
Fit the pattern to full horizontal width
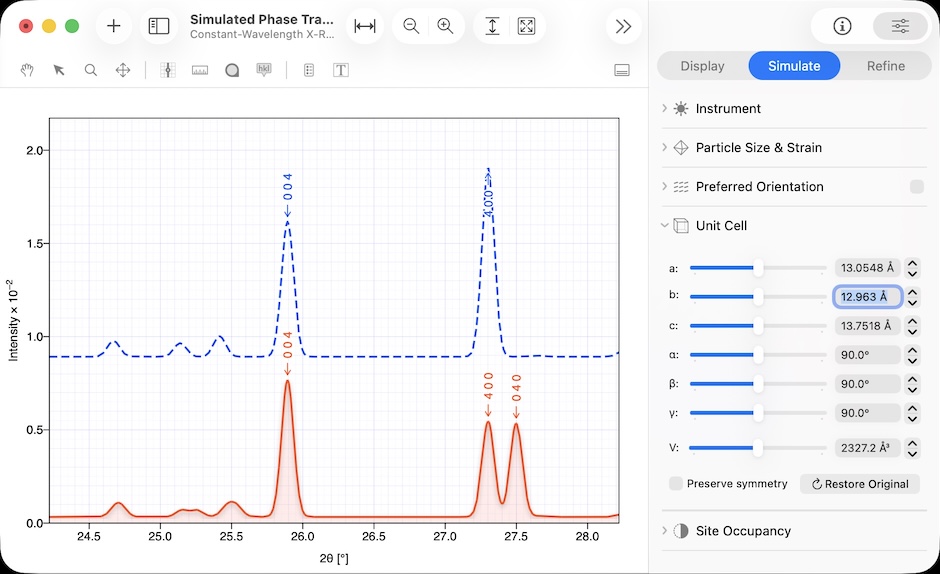point(365,27)
